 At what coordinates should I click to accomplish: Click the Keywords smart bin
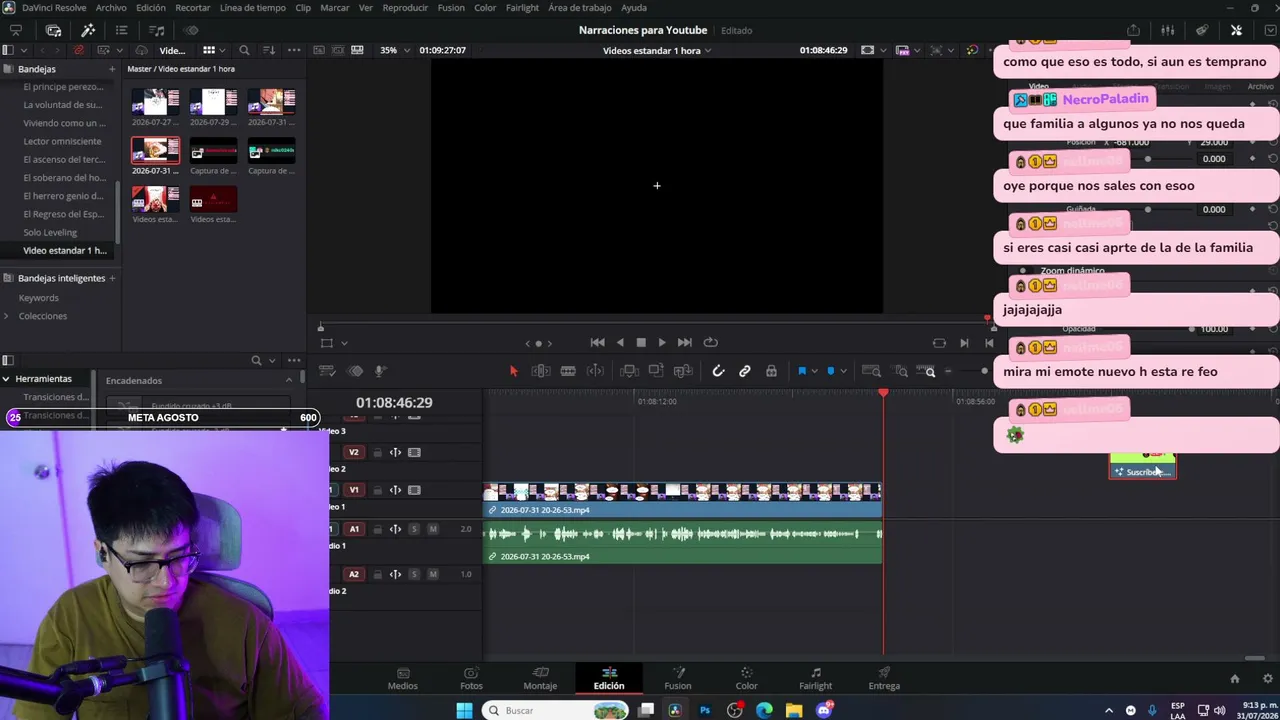38,298
